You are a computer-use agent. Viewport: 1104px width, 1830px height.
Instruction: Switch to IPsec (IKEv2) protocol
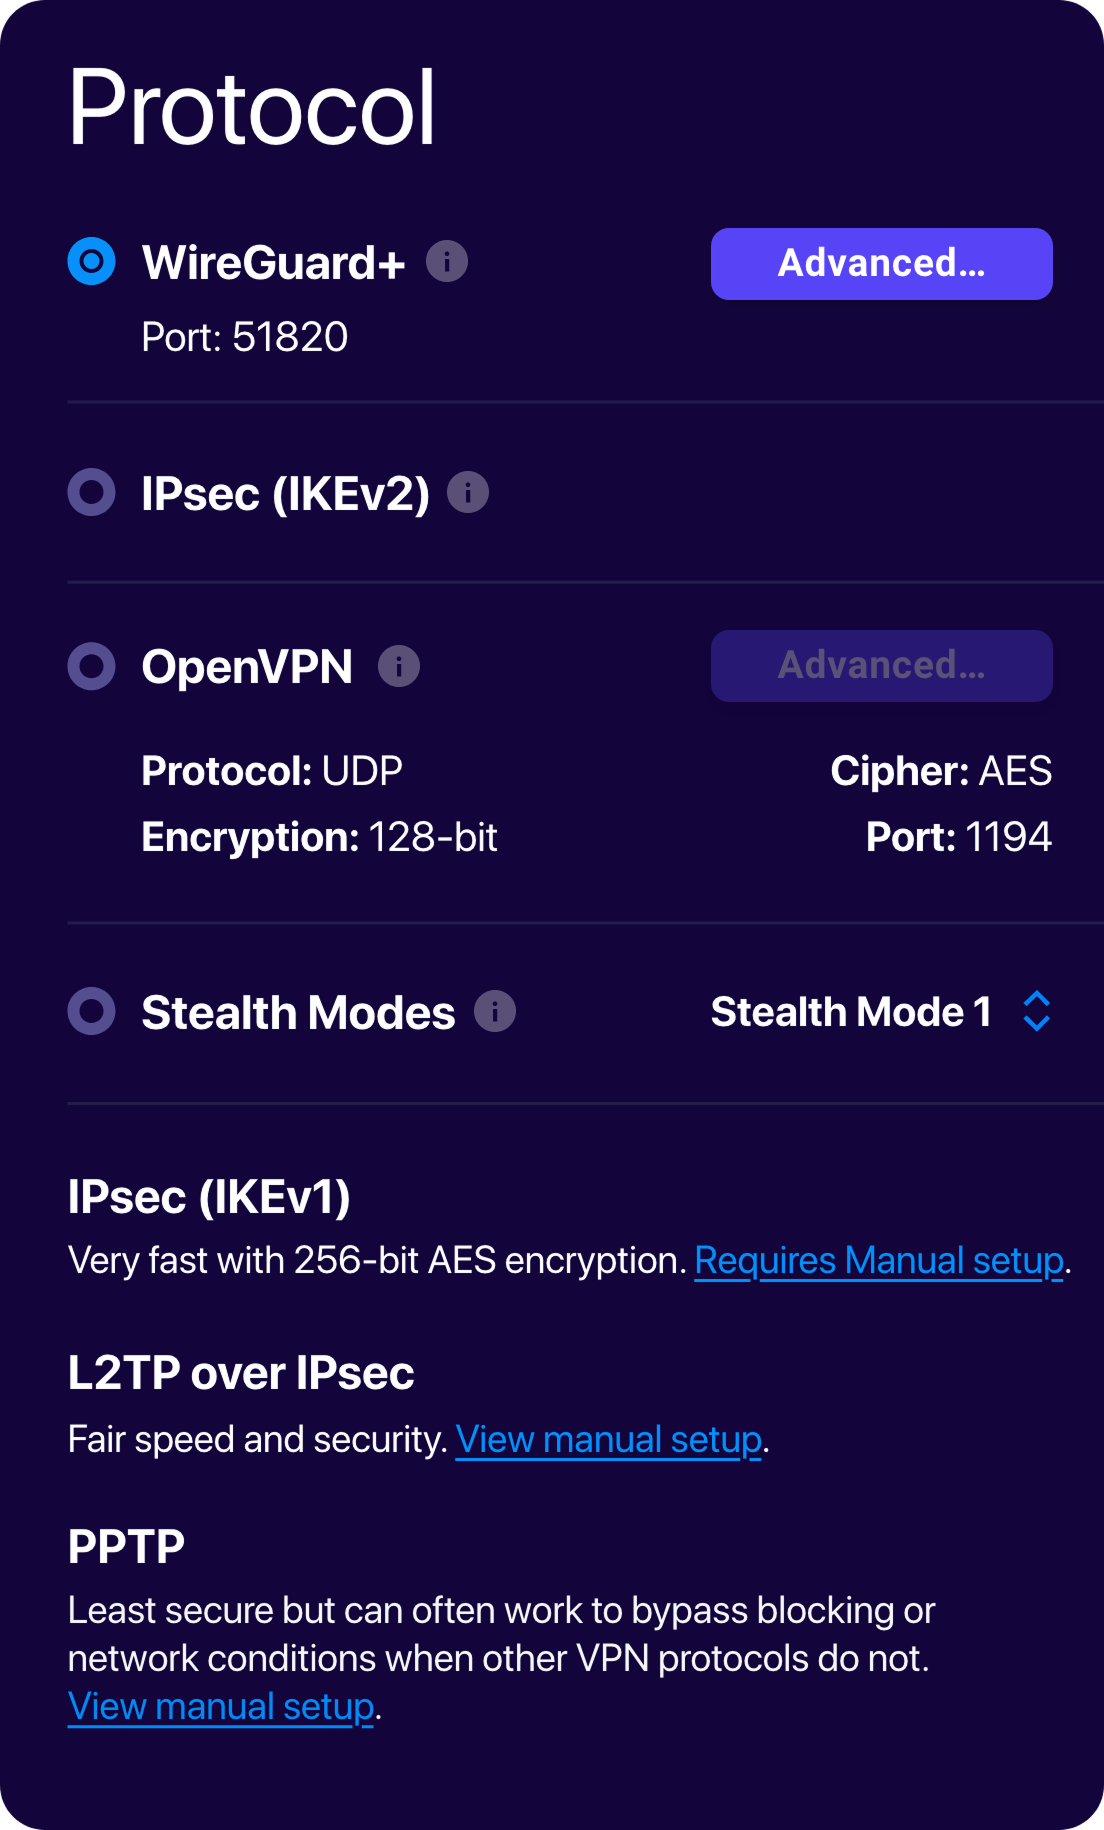pyautogui.click(x=91, y=492)
